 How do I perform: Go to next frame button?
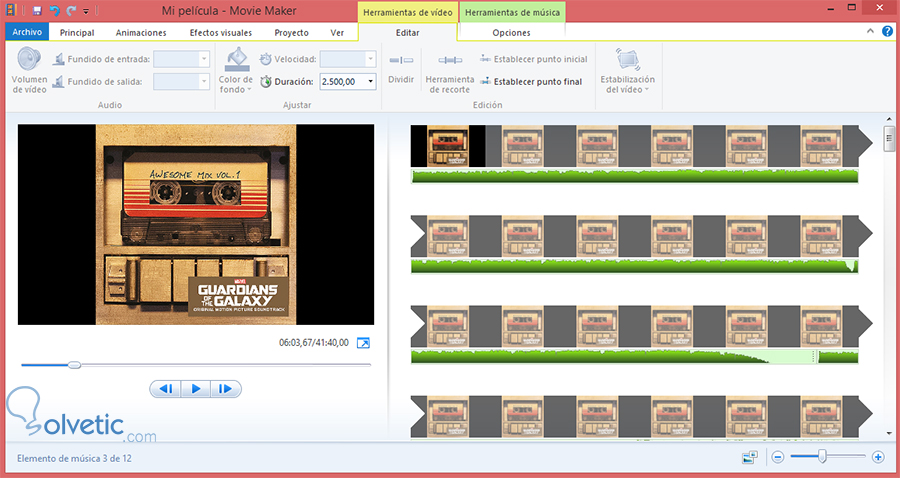click(x=226, y=389)
